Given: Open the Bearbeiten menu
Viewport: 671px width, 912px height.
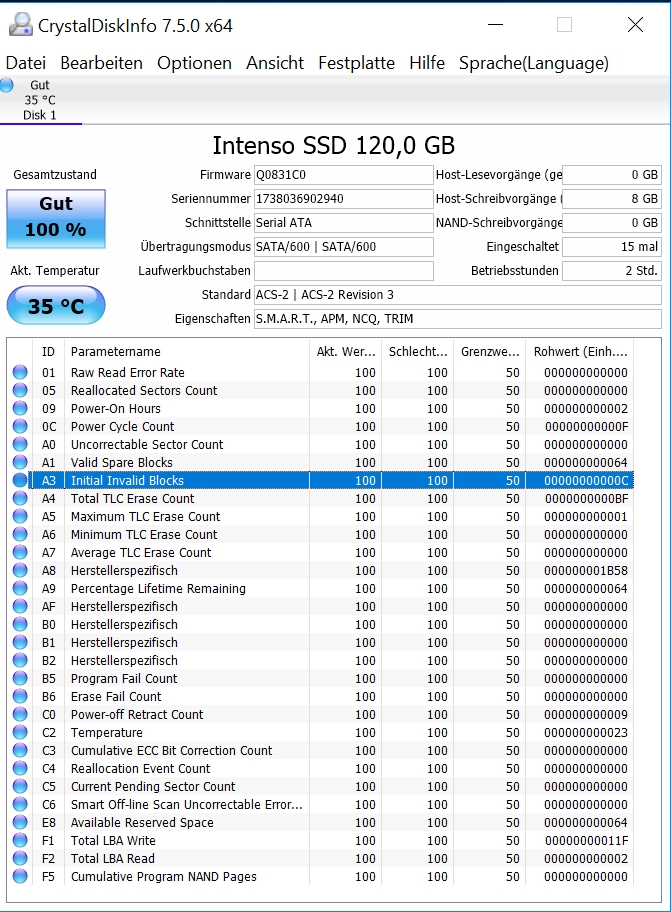Looking at the screenshot, I should click(x=101, y=63).
